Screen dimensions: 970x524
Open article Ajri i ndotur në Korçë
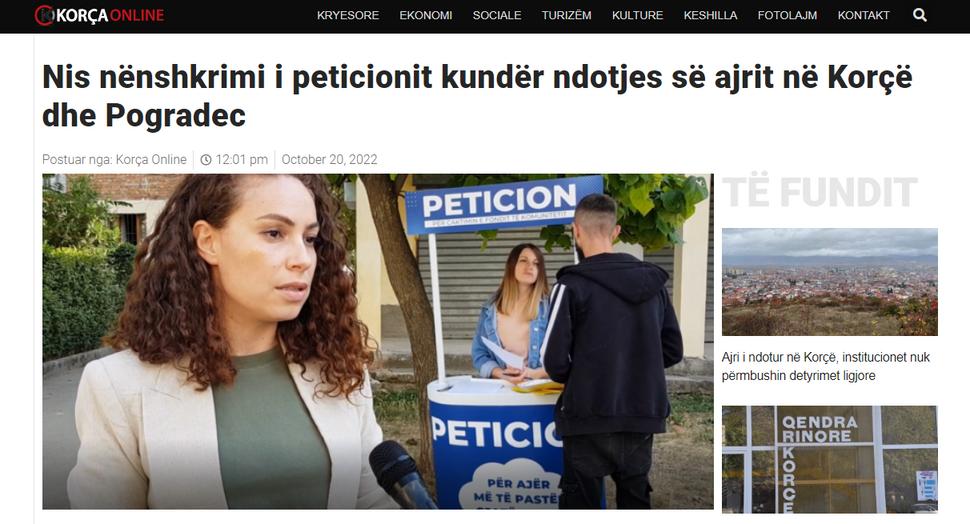825,366
